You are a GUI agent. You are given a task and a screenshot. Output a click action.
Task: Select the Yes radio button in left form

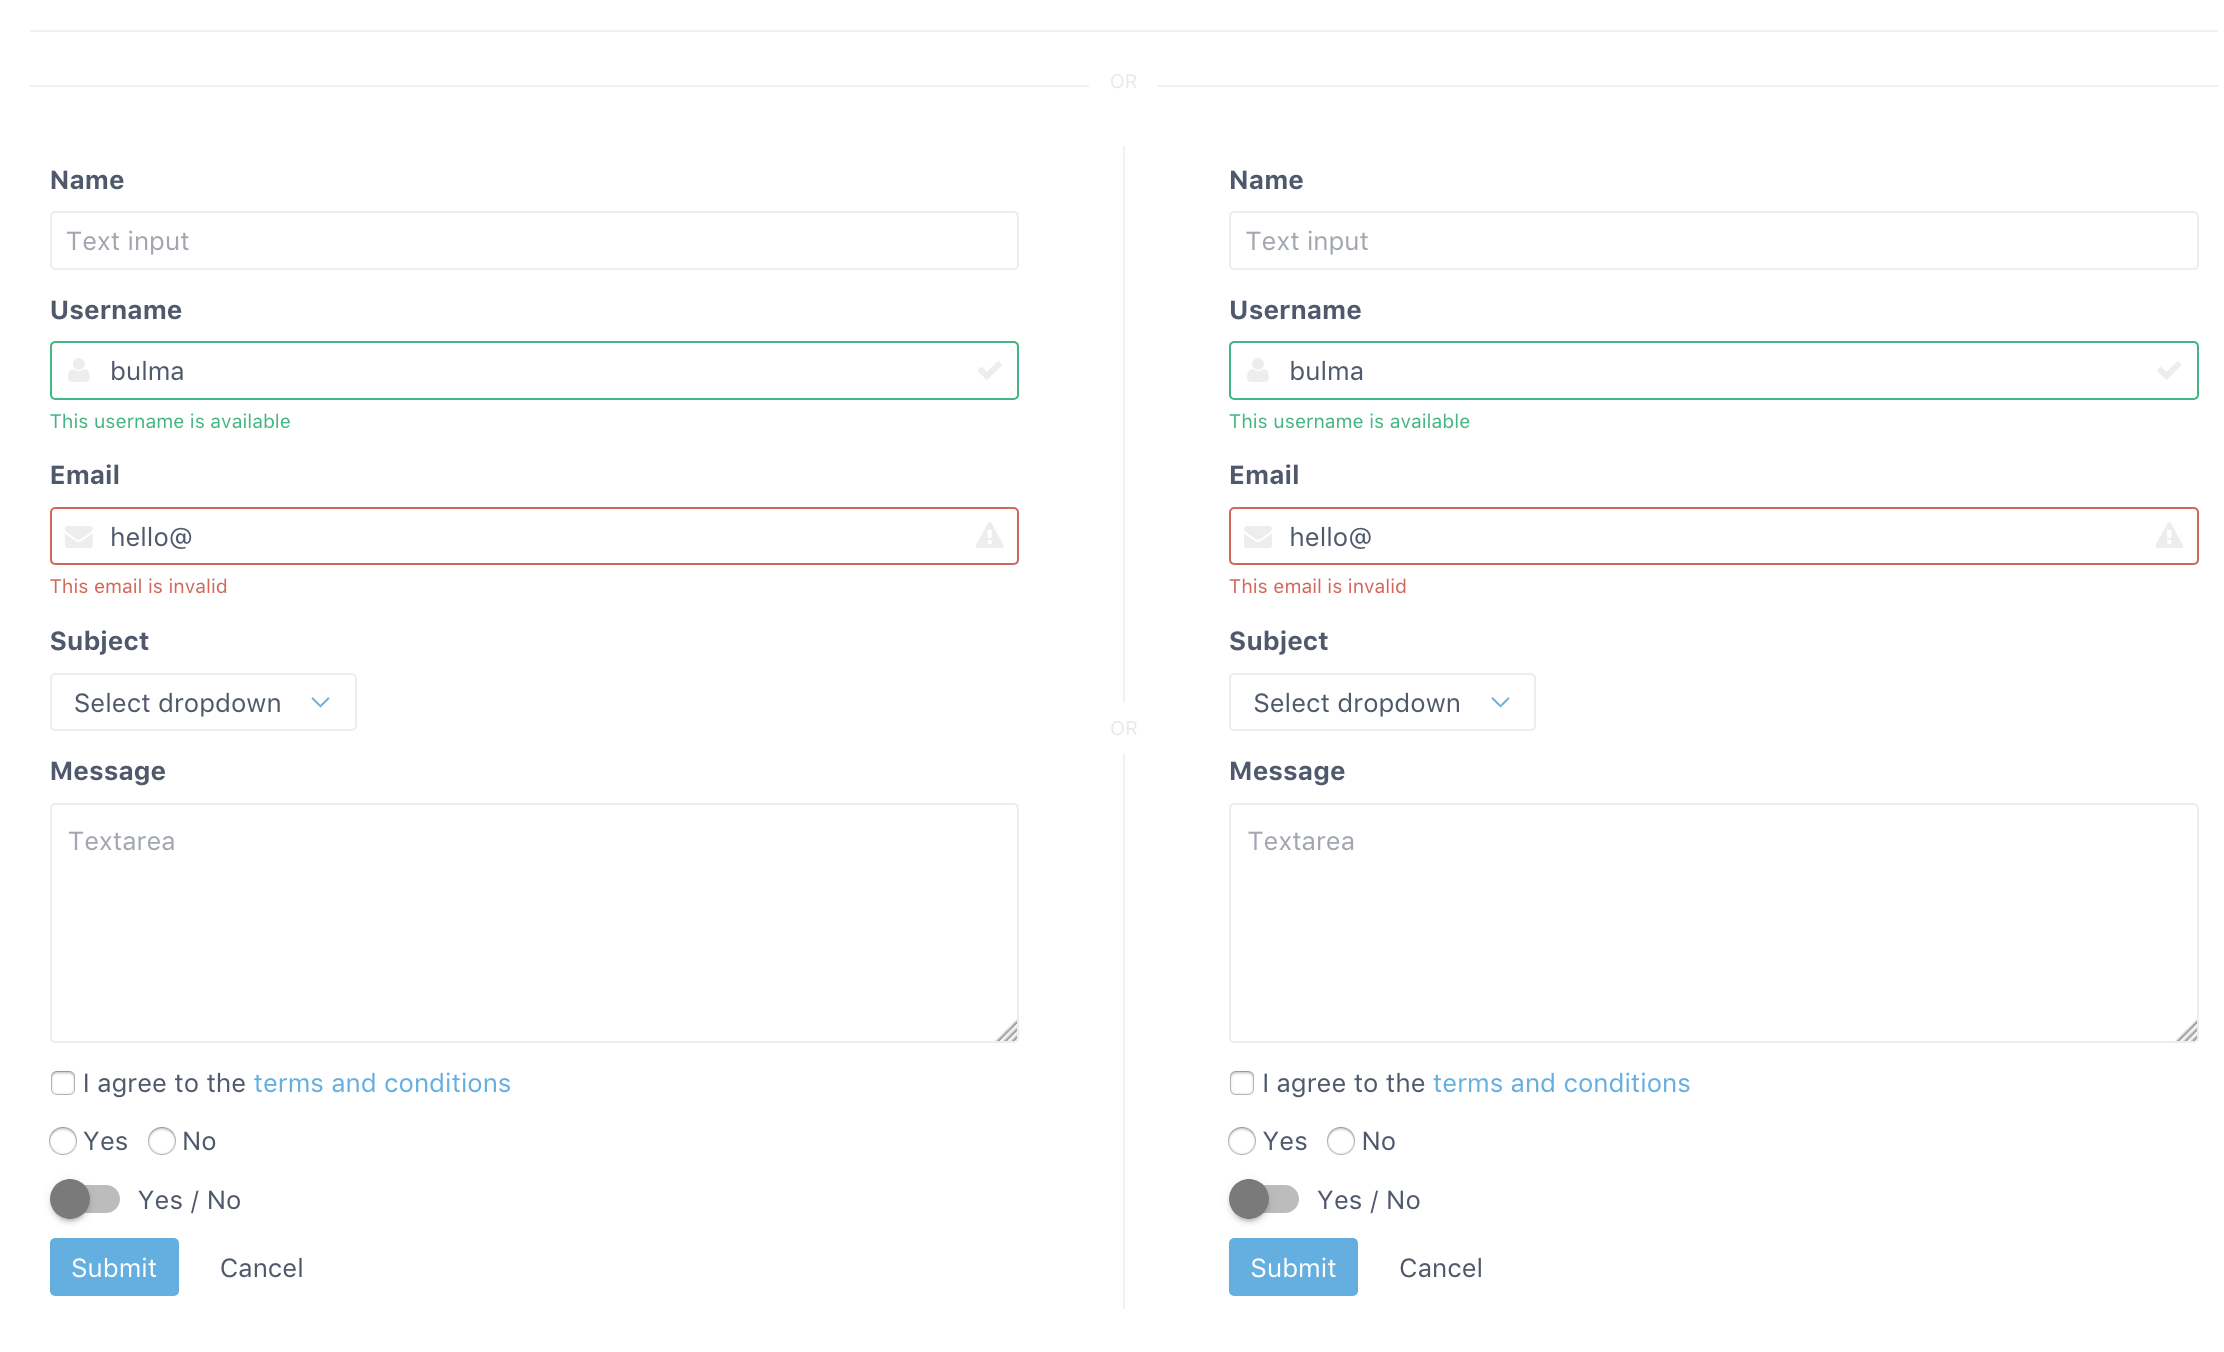pos(63,1141)
